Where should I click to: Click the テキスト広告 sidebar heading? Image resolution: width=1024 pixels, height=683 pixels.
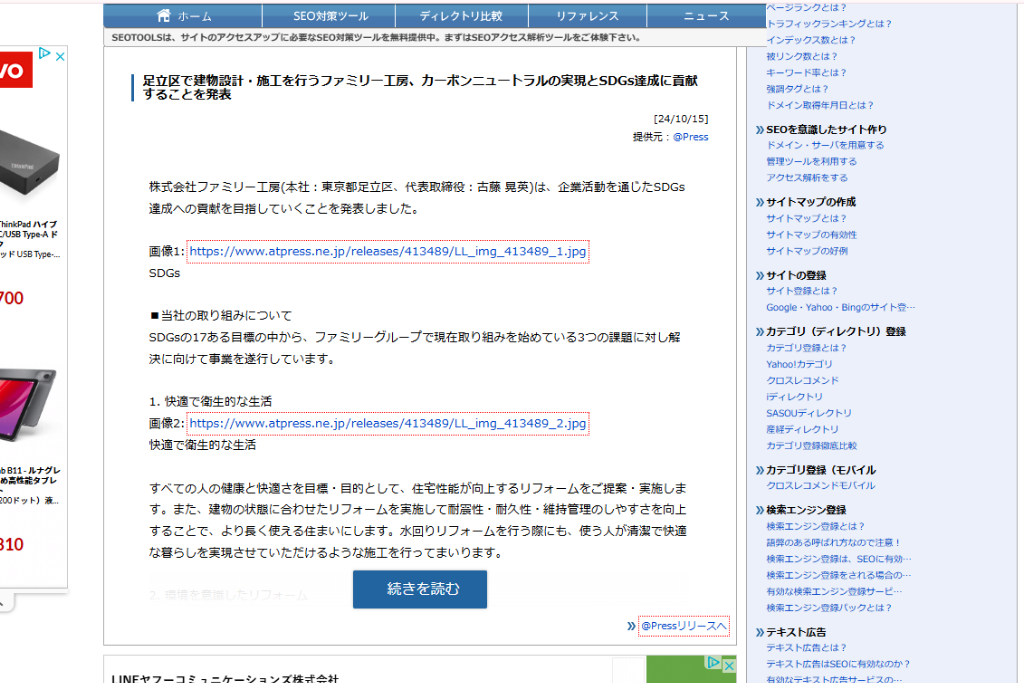[x=796, y=631]
